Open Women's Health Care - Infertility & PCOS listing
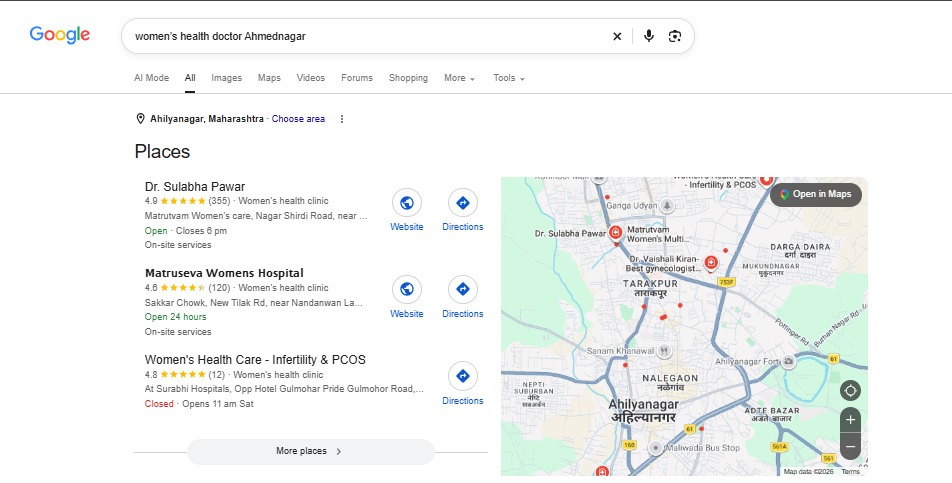952x483 pixels. 255,360
